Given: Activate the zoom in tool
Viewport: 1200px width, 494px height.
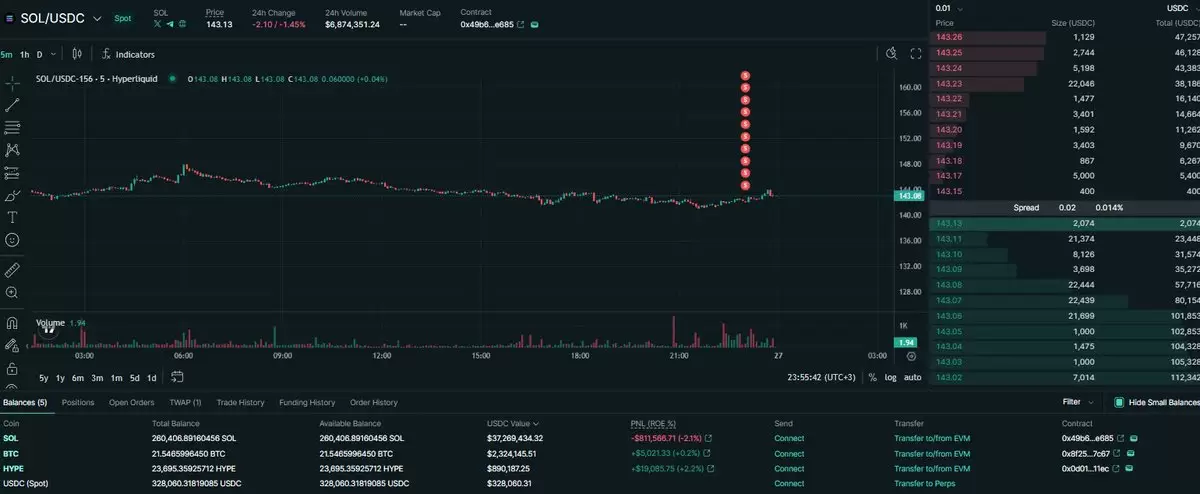Looking at the screenshot, I should 12,293.
